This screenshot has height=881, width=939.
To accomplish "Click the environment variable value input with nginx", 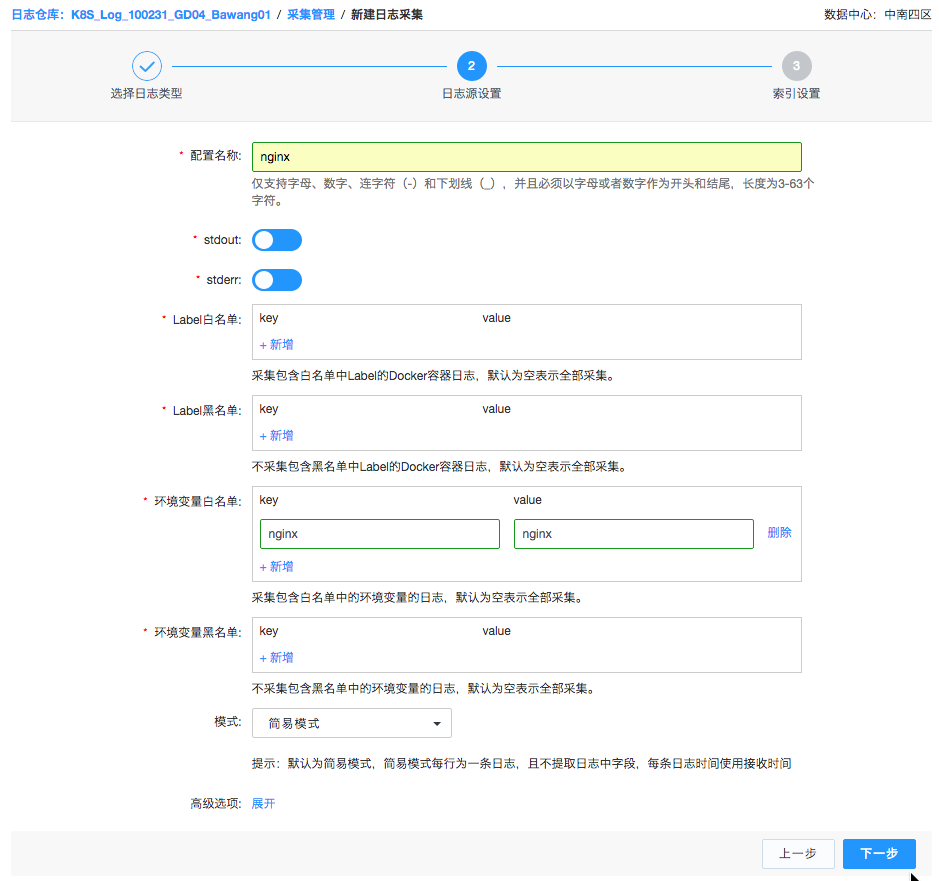I will pyautogui.click(x=634, y=533).
